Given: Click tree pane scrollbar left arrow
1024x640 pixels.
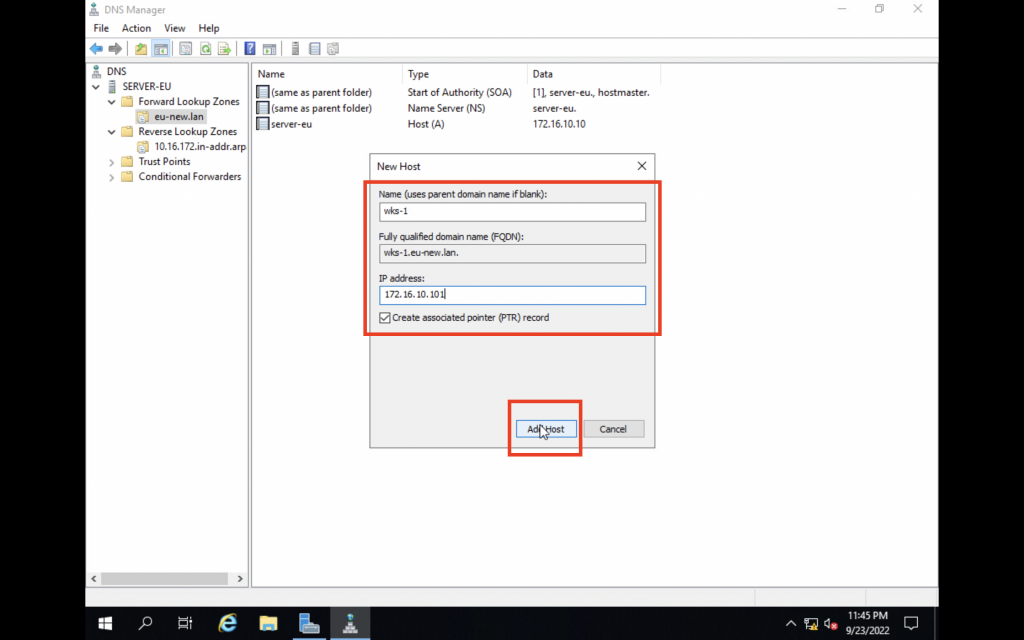Looking at the screenshot, I should (x=94, y=579).
